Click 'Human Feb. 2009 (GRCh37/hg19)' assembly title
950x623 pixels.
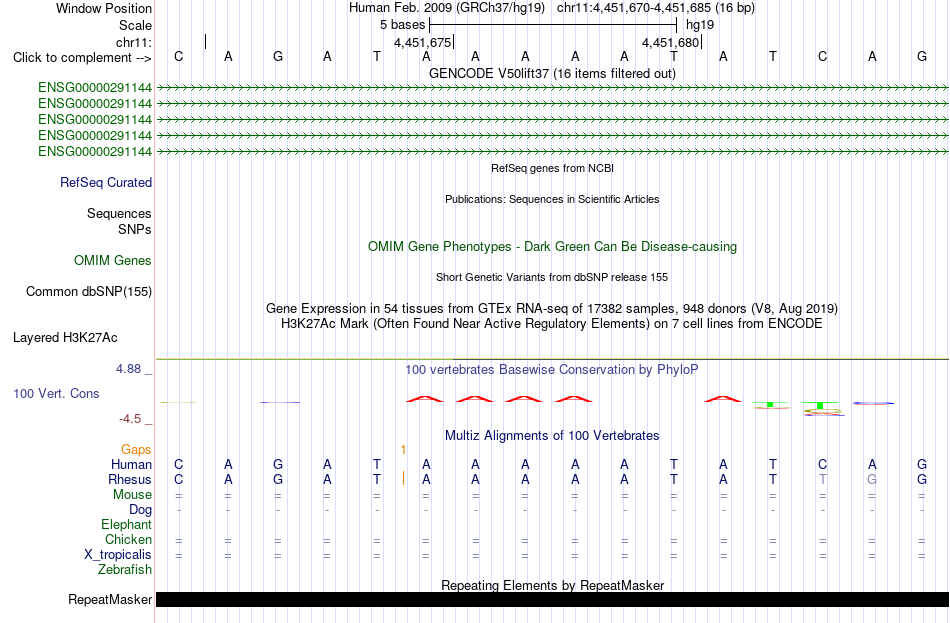pyautogui.click(x=447, y=8)
